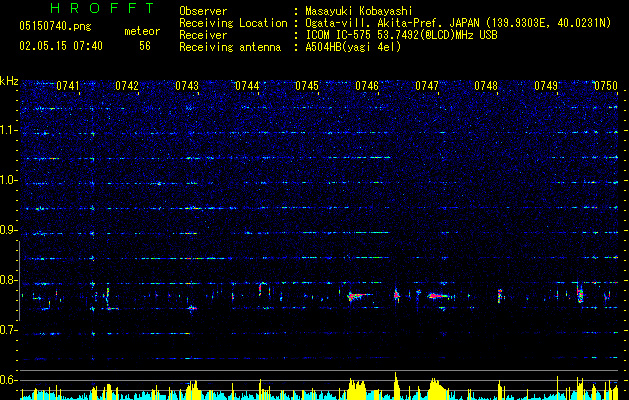Image resolution: width=629 pixels, height=400 pixels.
Task: Click the meteor label
Action: click(x=142, y=31)
